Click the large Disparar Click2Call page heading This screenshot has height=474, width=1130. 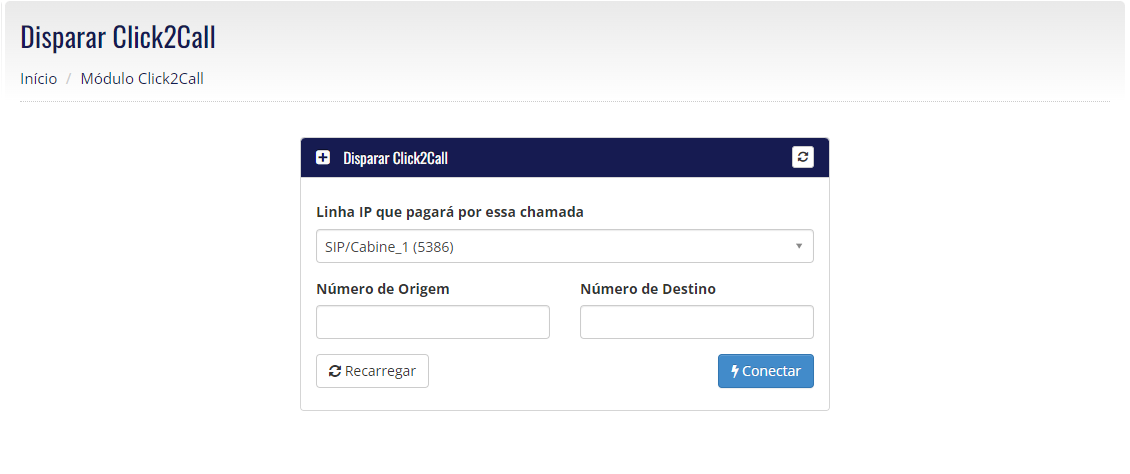(117, 37)
